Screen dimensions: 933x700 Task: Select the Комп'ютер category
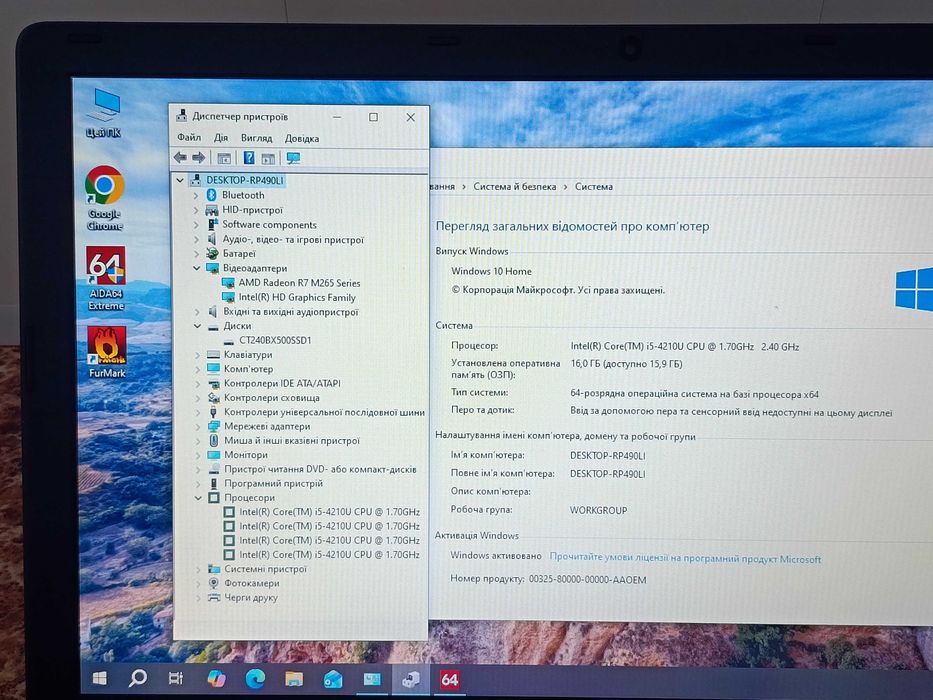point(248,369)
